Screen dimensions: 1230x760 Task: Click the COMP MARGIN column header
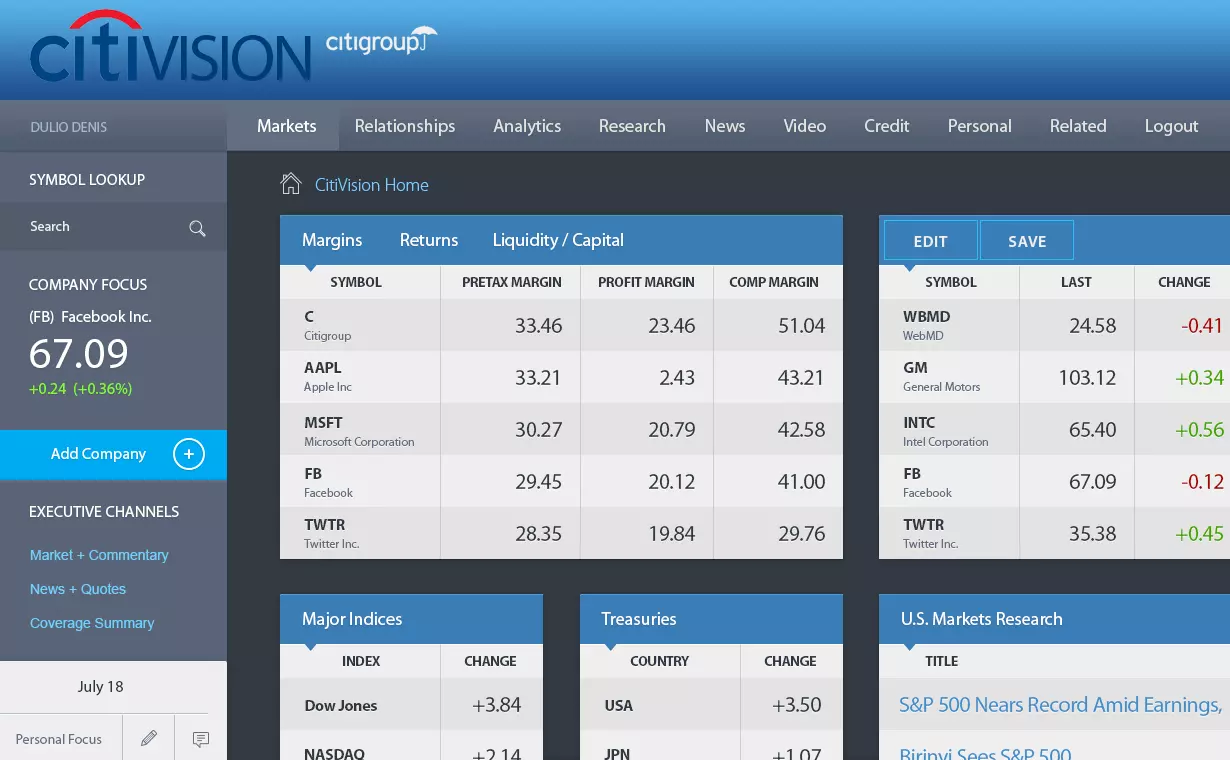coord(774,282)
